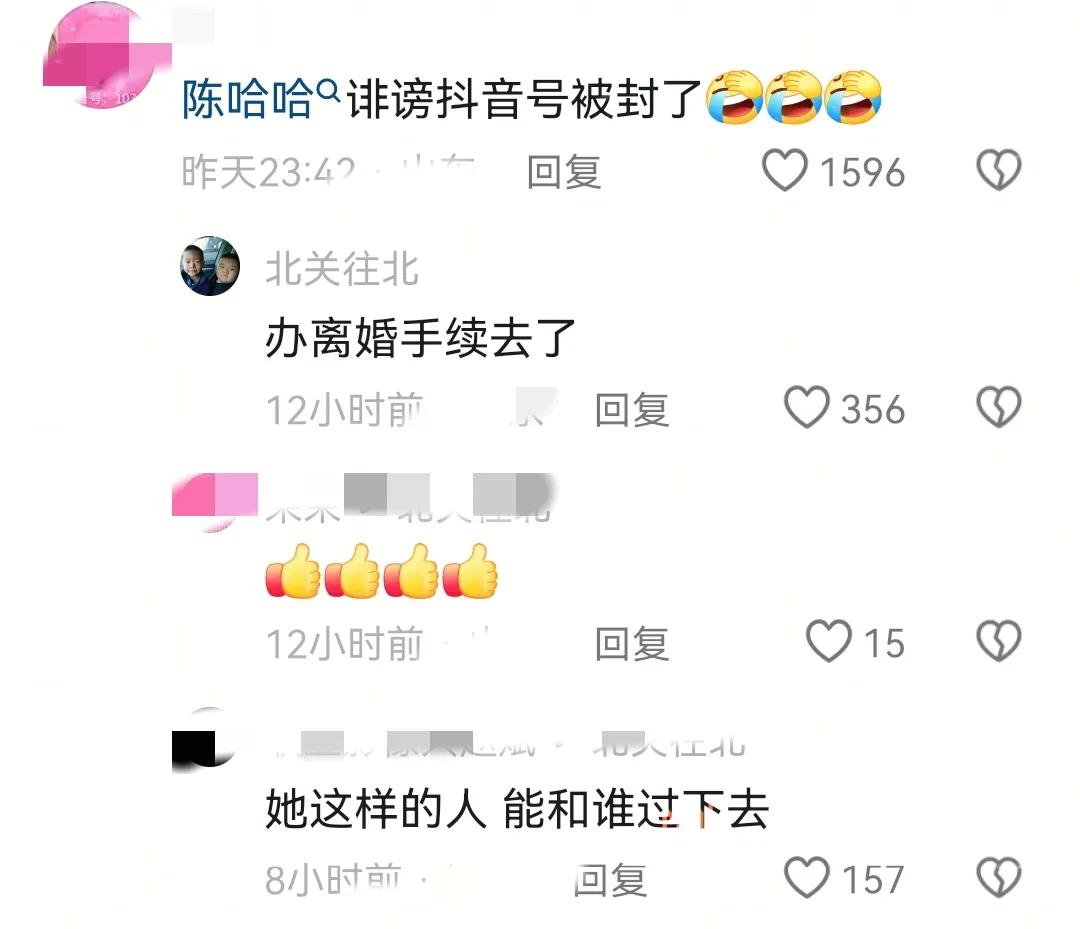This screenshot has height=929, width=1080.
Task: Reply to the thumbs-up emoji comment
Action: point(632,644)
